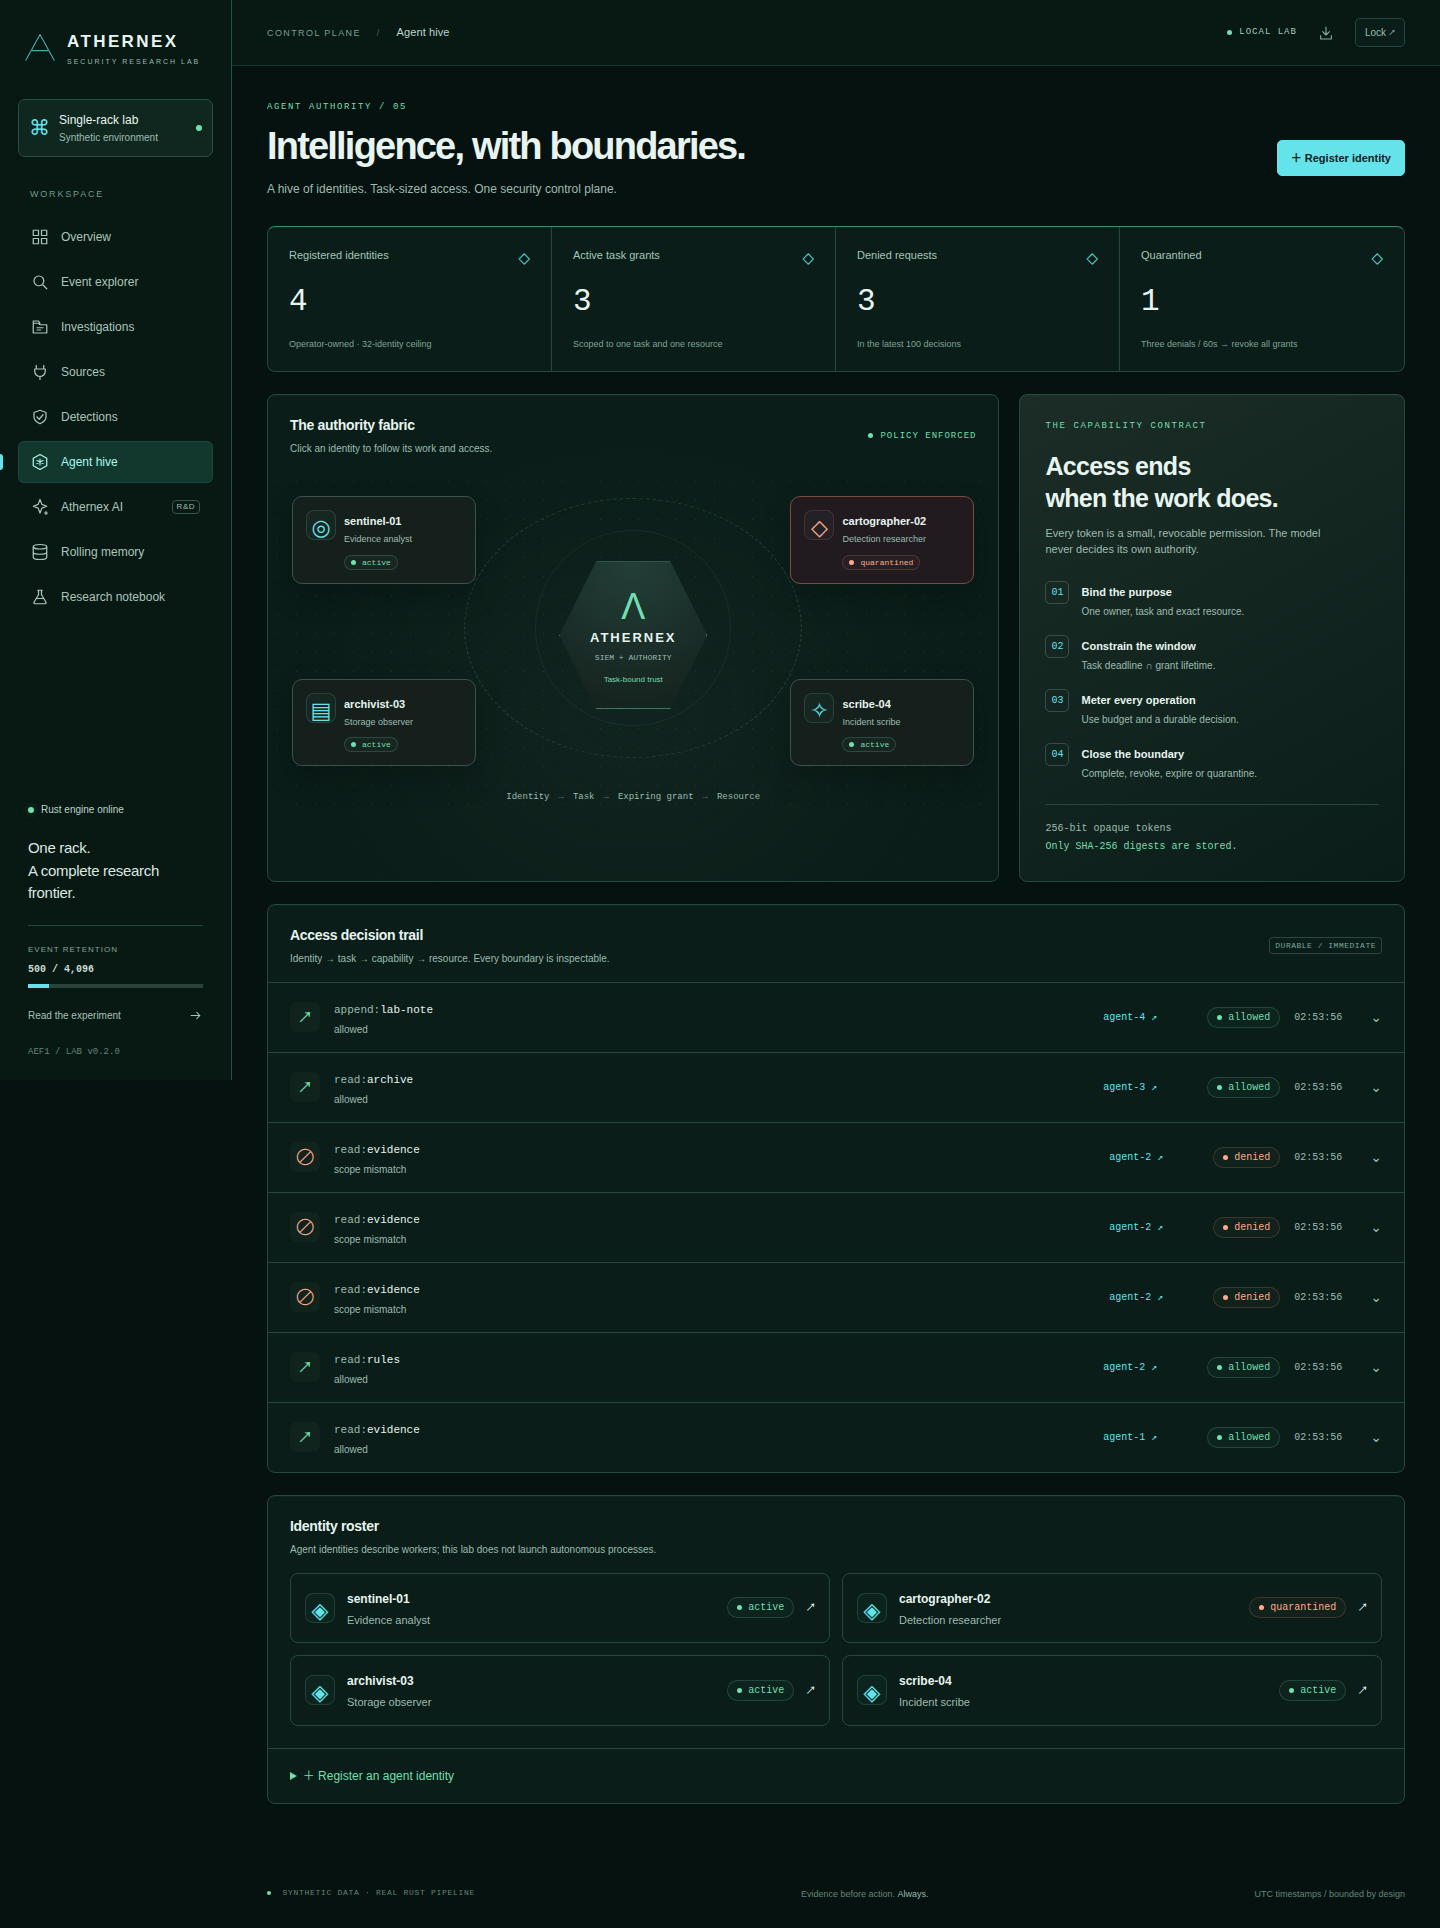Click the arrow icon of read:archive row
Image resolution: width=1440 pixels, height=1928 pixels.
click(x=305, y=1087)
